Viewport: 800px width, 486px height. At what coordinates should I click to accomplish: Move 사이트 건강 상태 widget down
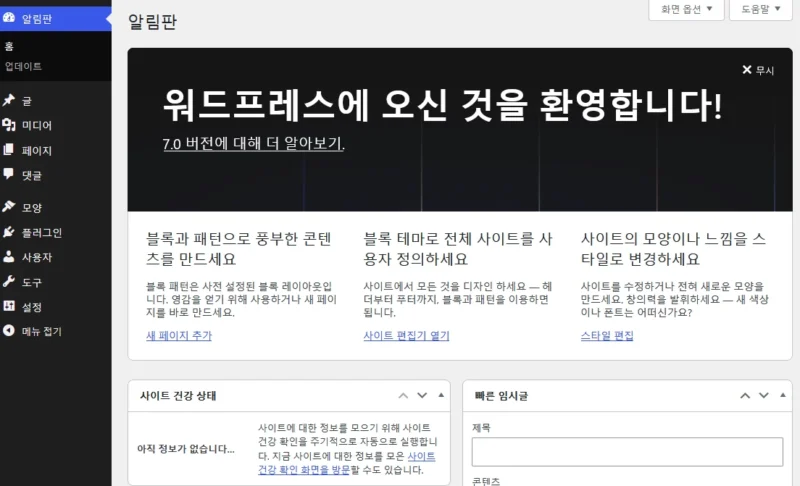click(422, 395)
